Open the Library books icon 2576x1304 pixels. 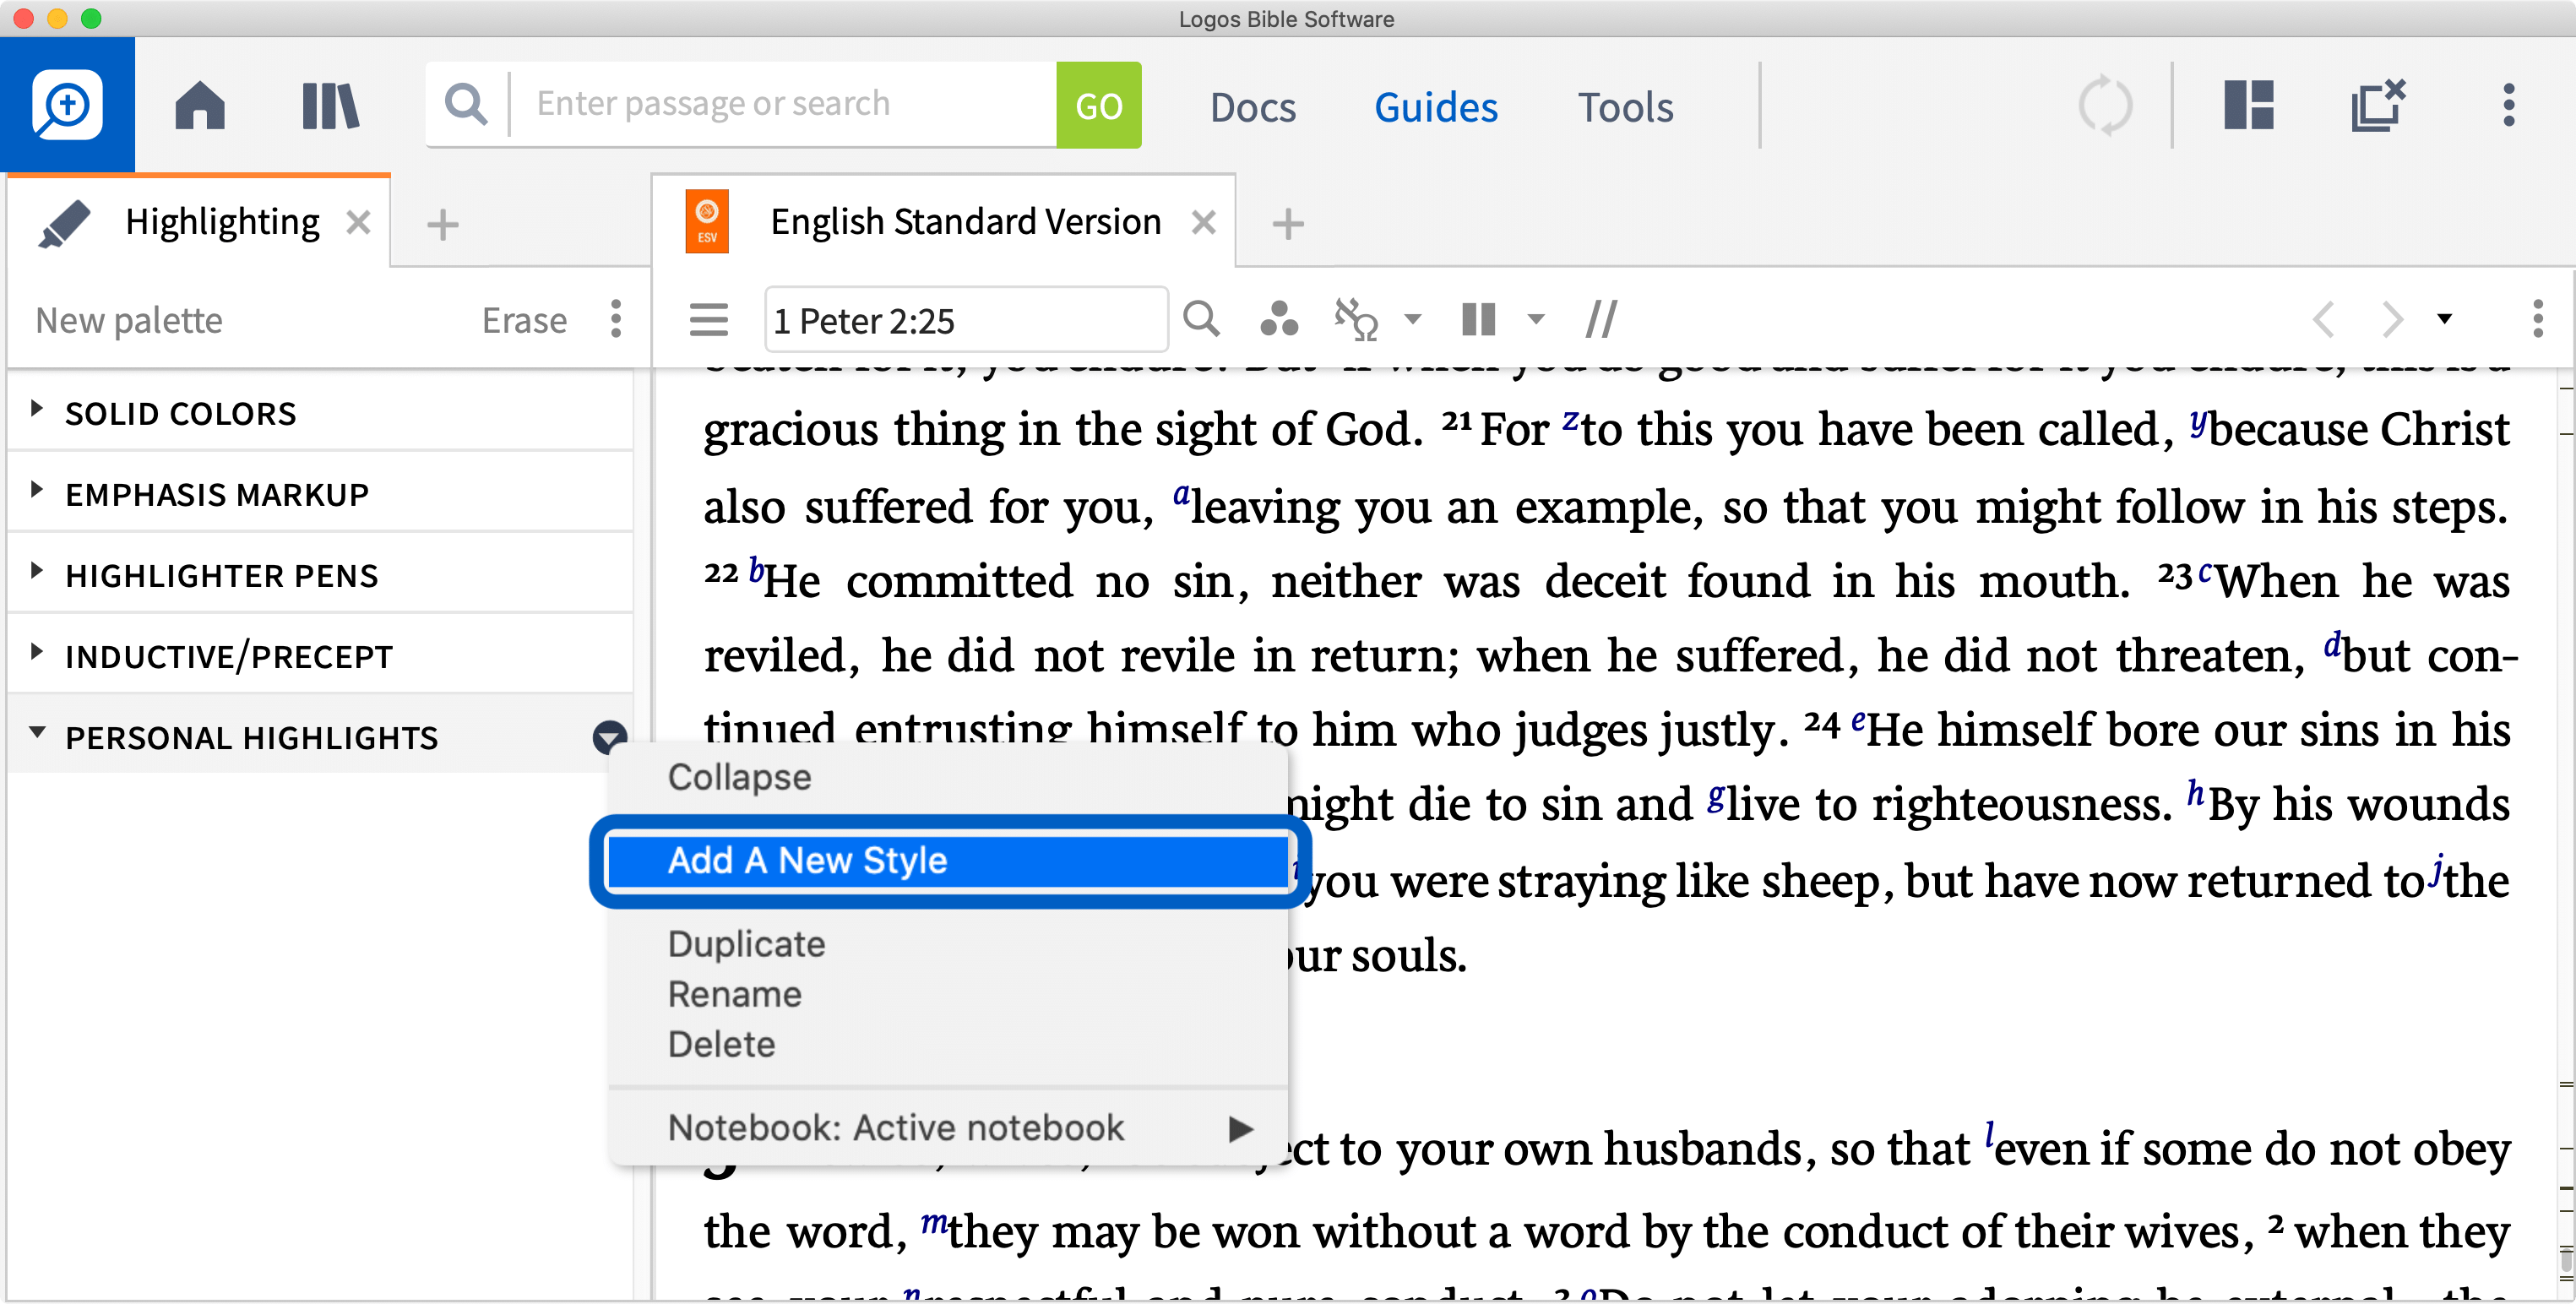(x=330, y=105)
